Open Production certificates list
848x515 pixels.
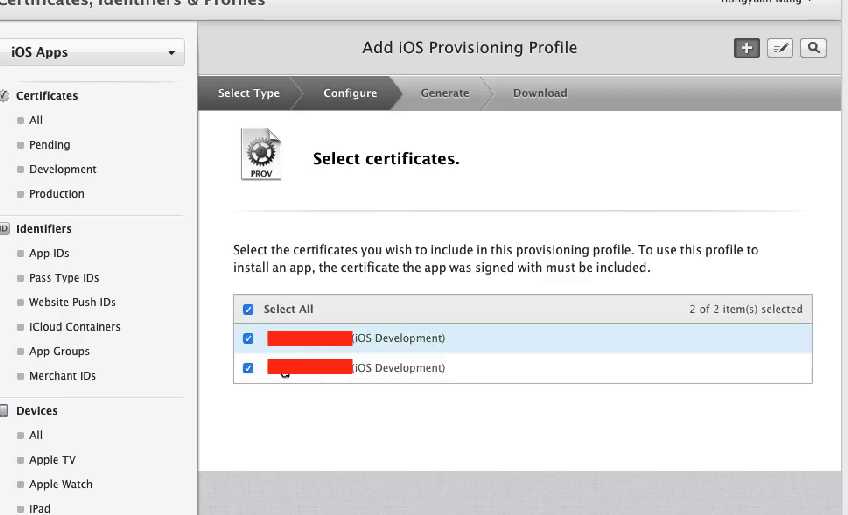click(56, 194)
